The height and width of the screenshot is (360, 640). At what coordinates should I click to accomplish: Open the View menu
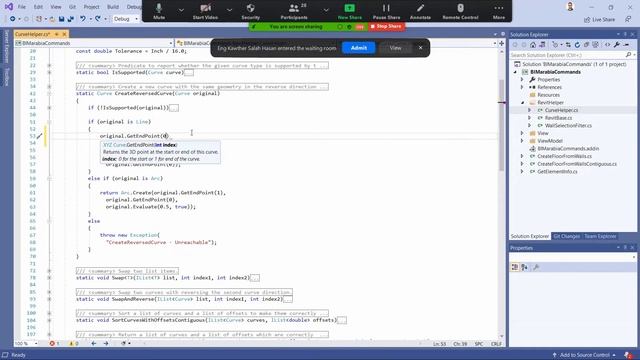pos(56,7)
